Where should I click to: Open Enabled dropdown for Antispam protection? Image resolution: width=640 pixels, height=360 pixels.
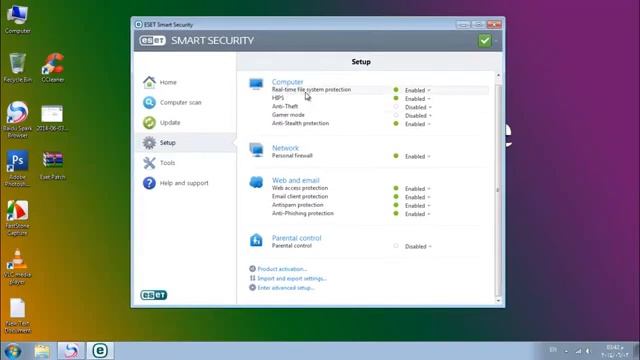(x=418, y=206)
